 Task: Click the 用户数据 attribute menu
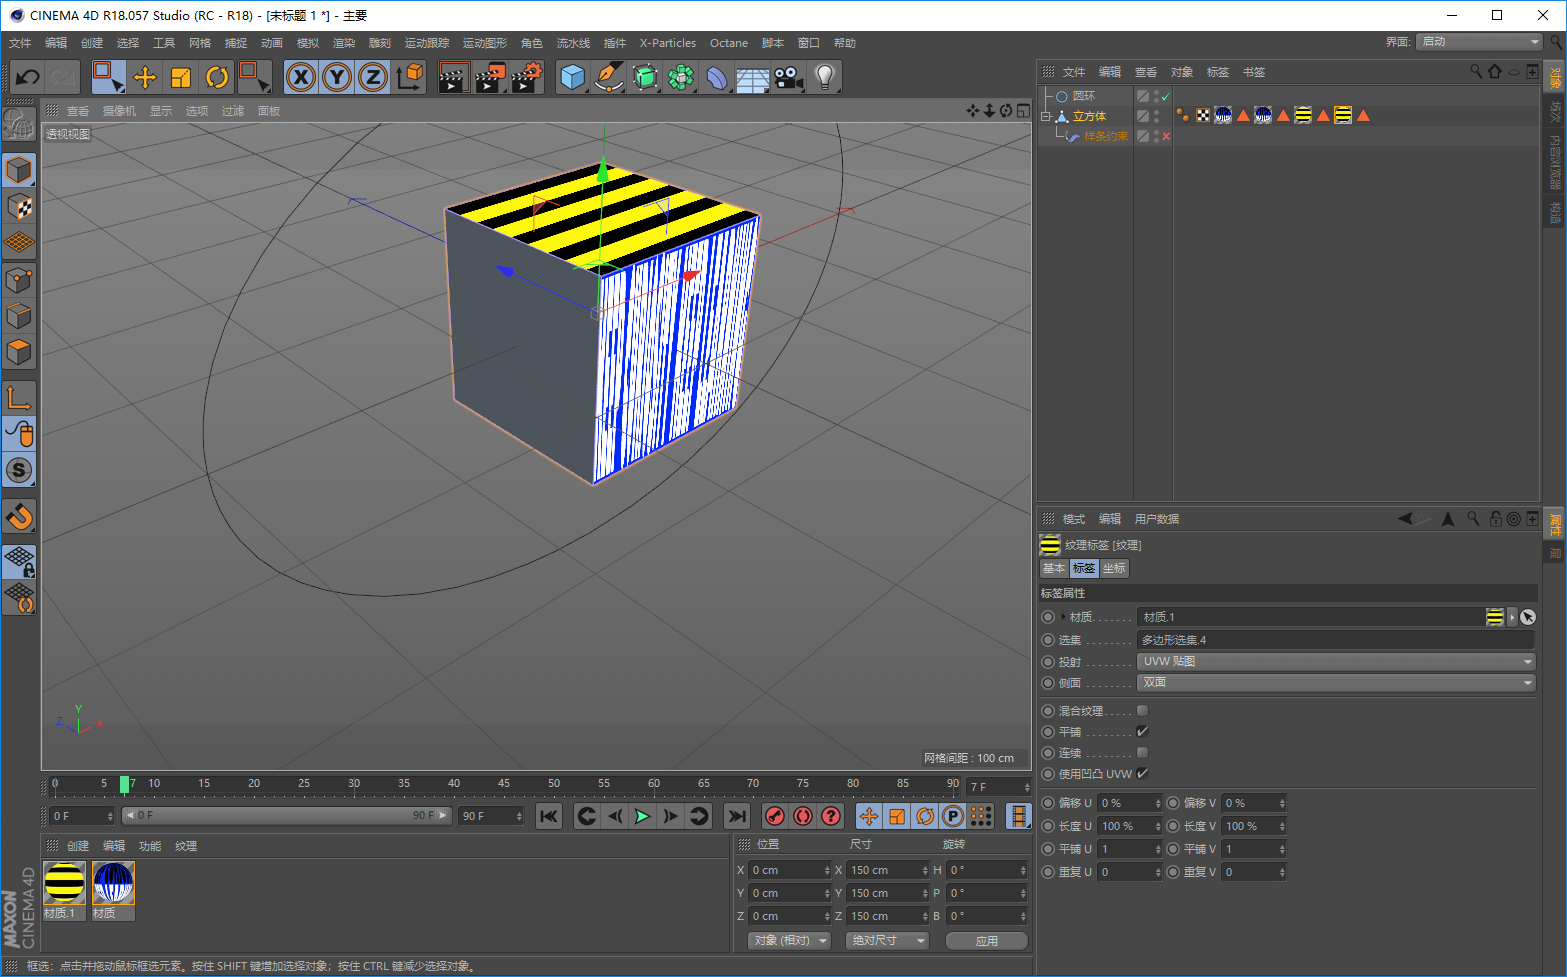coord(1157,519)
